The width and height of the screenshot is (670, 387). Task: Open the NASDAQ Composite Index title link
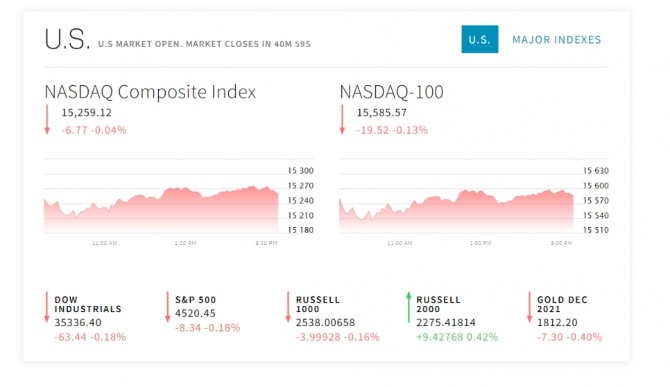click(150, 92)
